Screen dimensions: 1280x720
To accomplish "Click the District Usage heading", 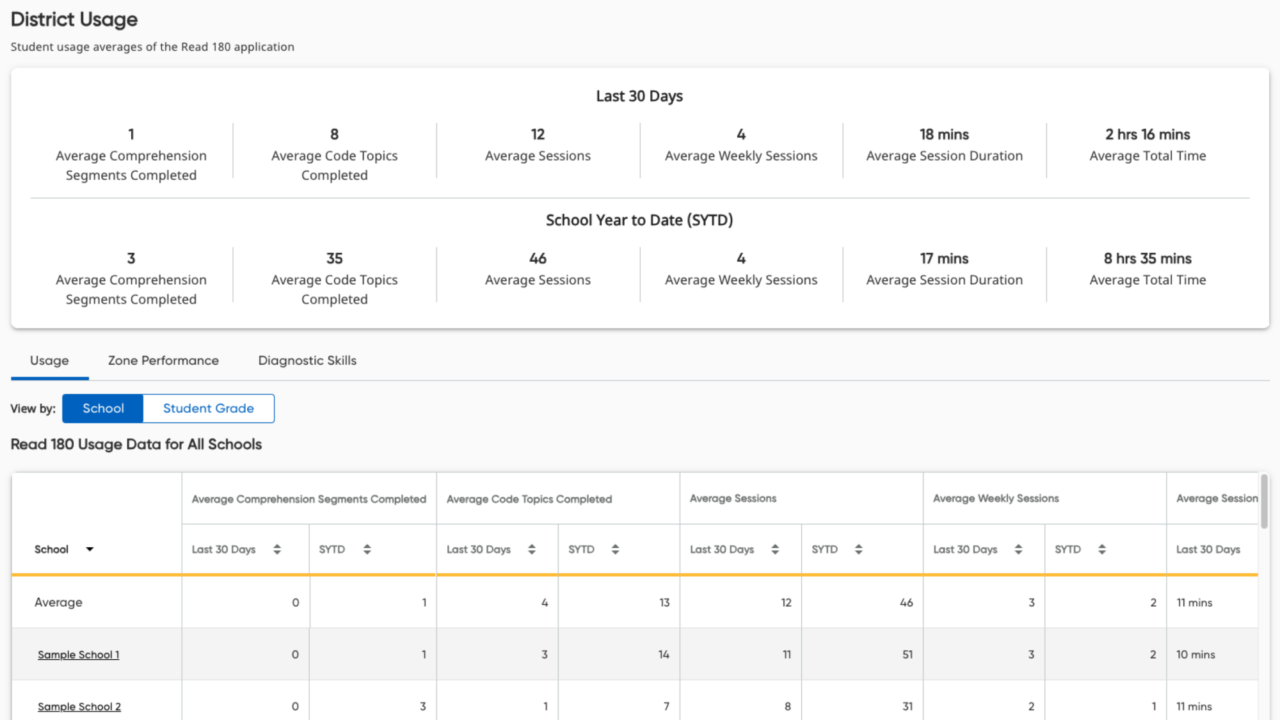I will click(x=74, y=19).
